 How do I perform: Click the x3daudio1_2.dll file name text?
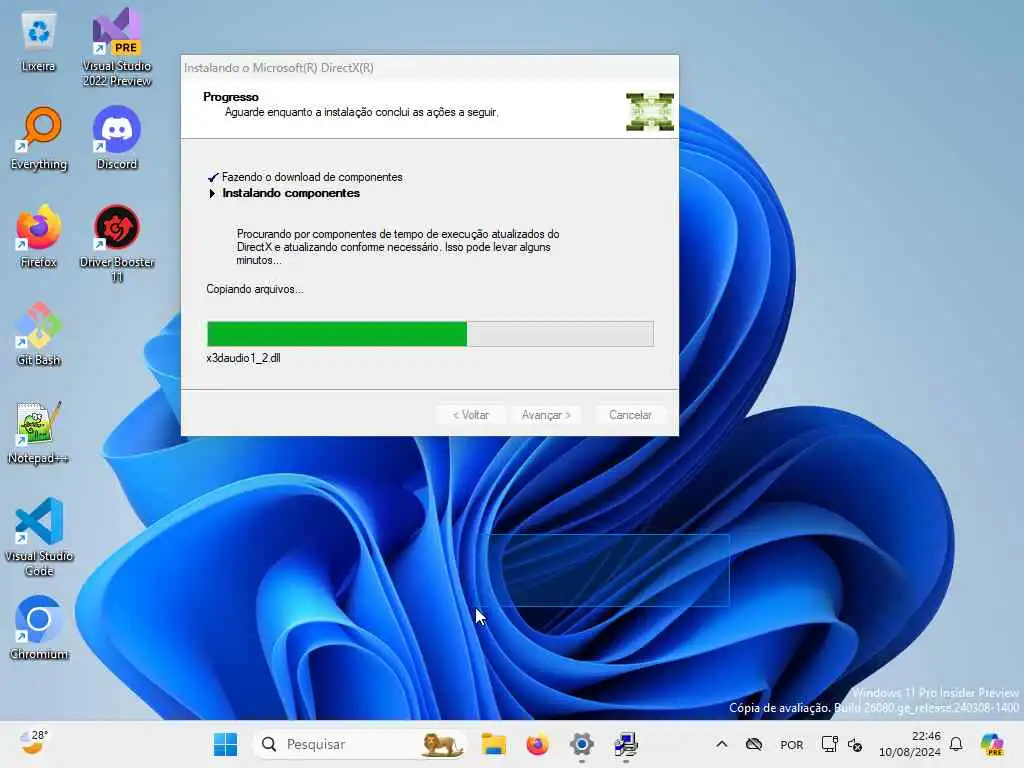[x=243, y=358]
